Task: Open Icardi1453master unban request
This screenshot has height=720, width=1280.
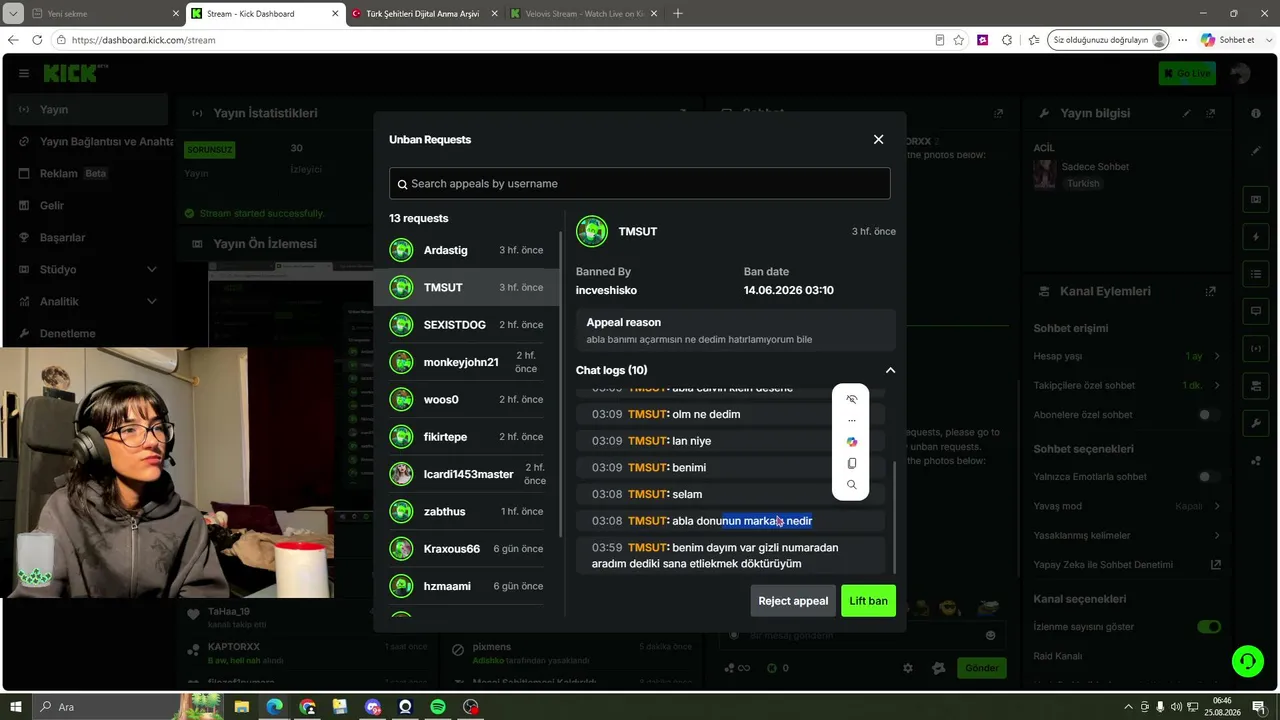Action: 466,474
